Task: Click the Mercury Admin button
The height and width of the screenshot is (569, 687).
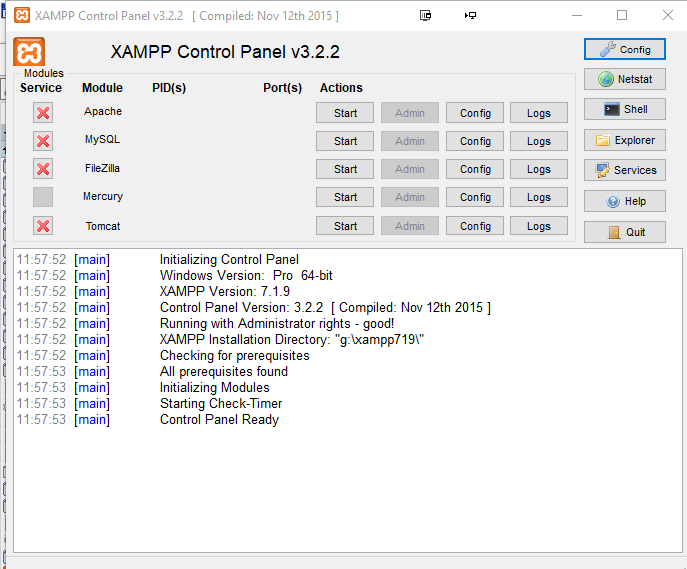Action: [410, 197]
